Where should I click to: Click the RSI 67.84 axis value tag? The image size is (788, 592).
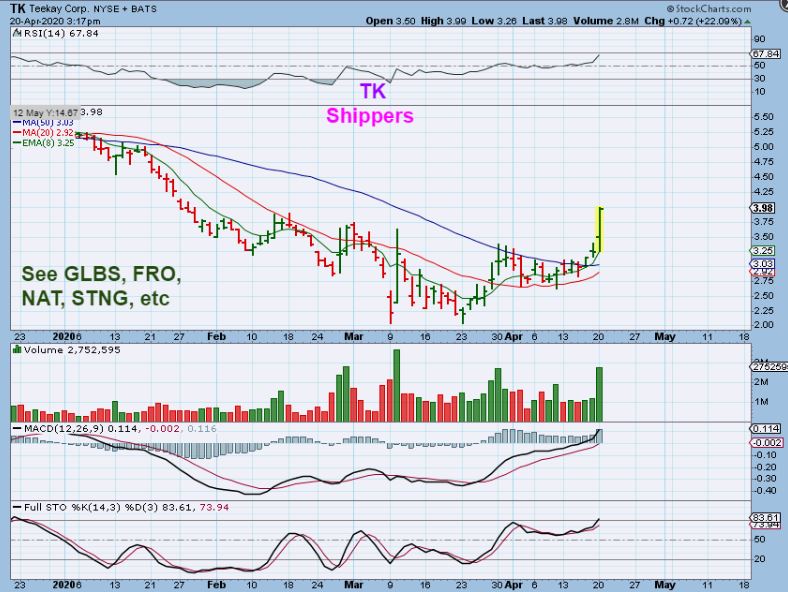click(766, 53)
